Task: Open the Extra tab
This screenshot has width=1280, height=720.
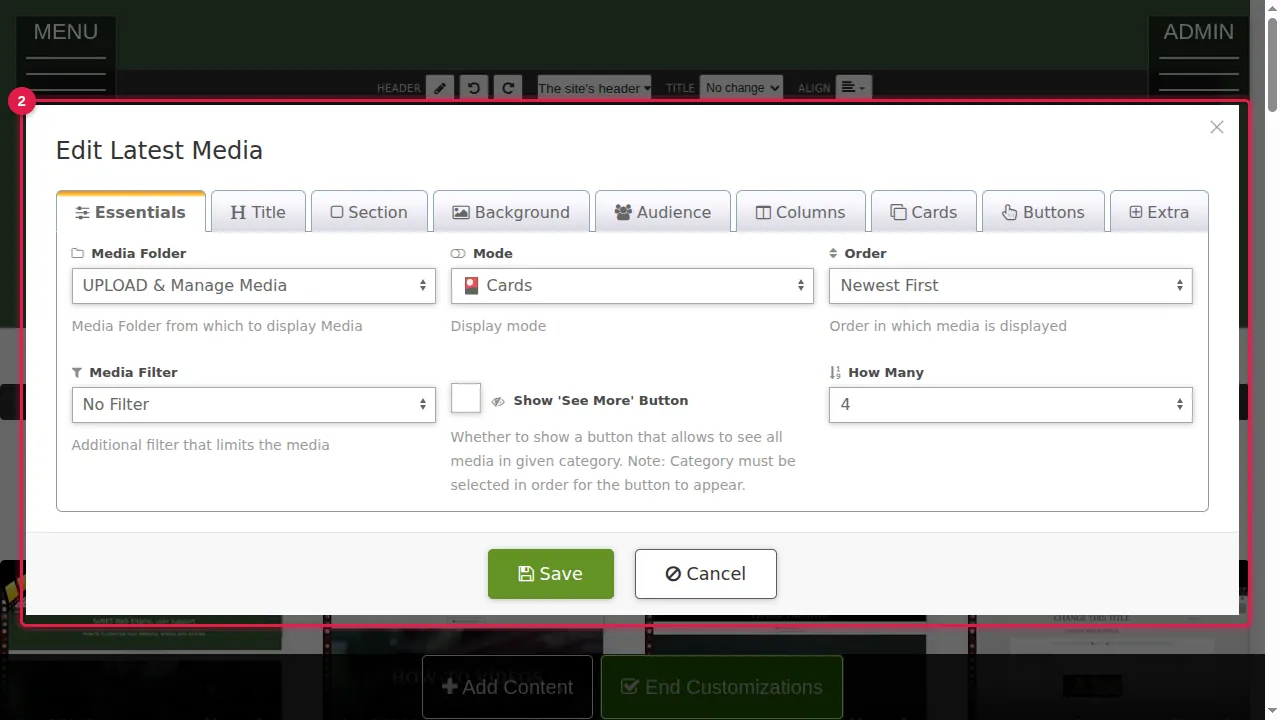Action: (x=1159, y=212)
